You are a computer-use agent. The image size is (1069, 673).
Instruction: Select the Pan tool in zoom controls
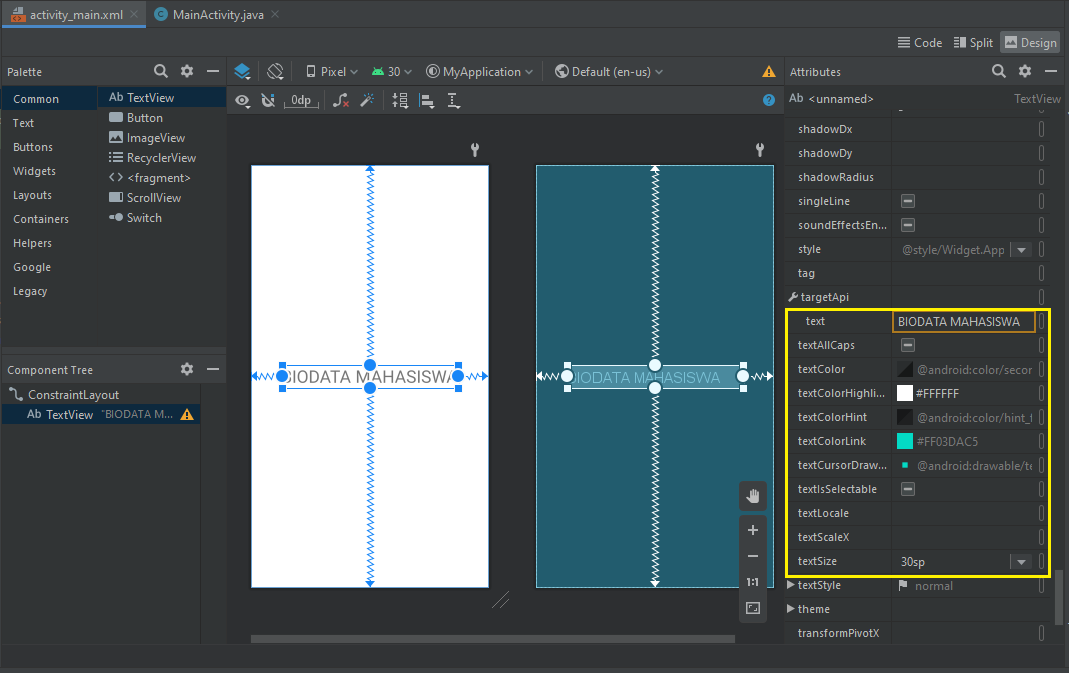coord(752,496)
